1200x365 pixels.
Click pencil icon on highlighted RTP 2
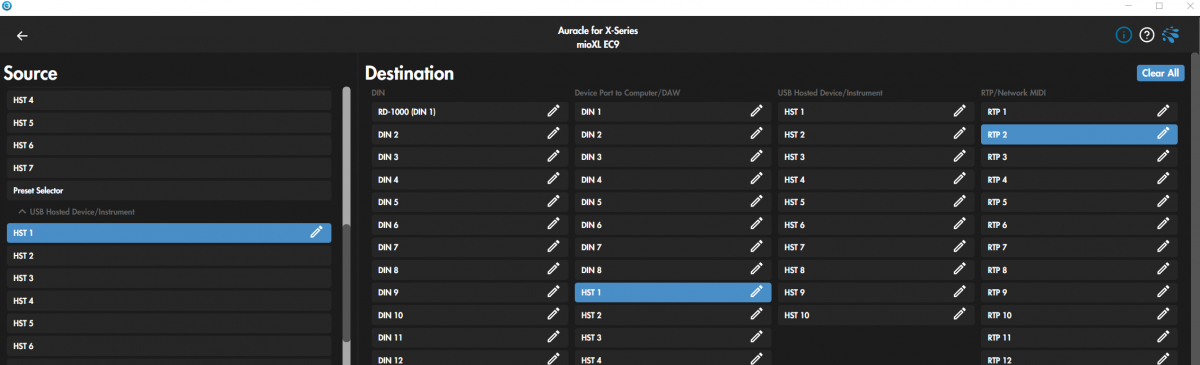(x=1163, y=134)
